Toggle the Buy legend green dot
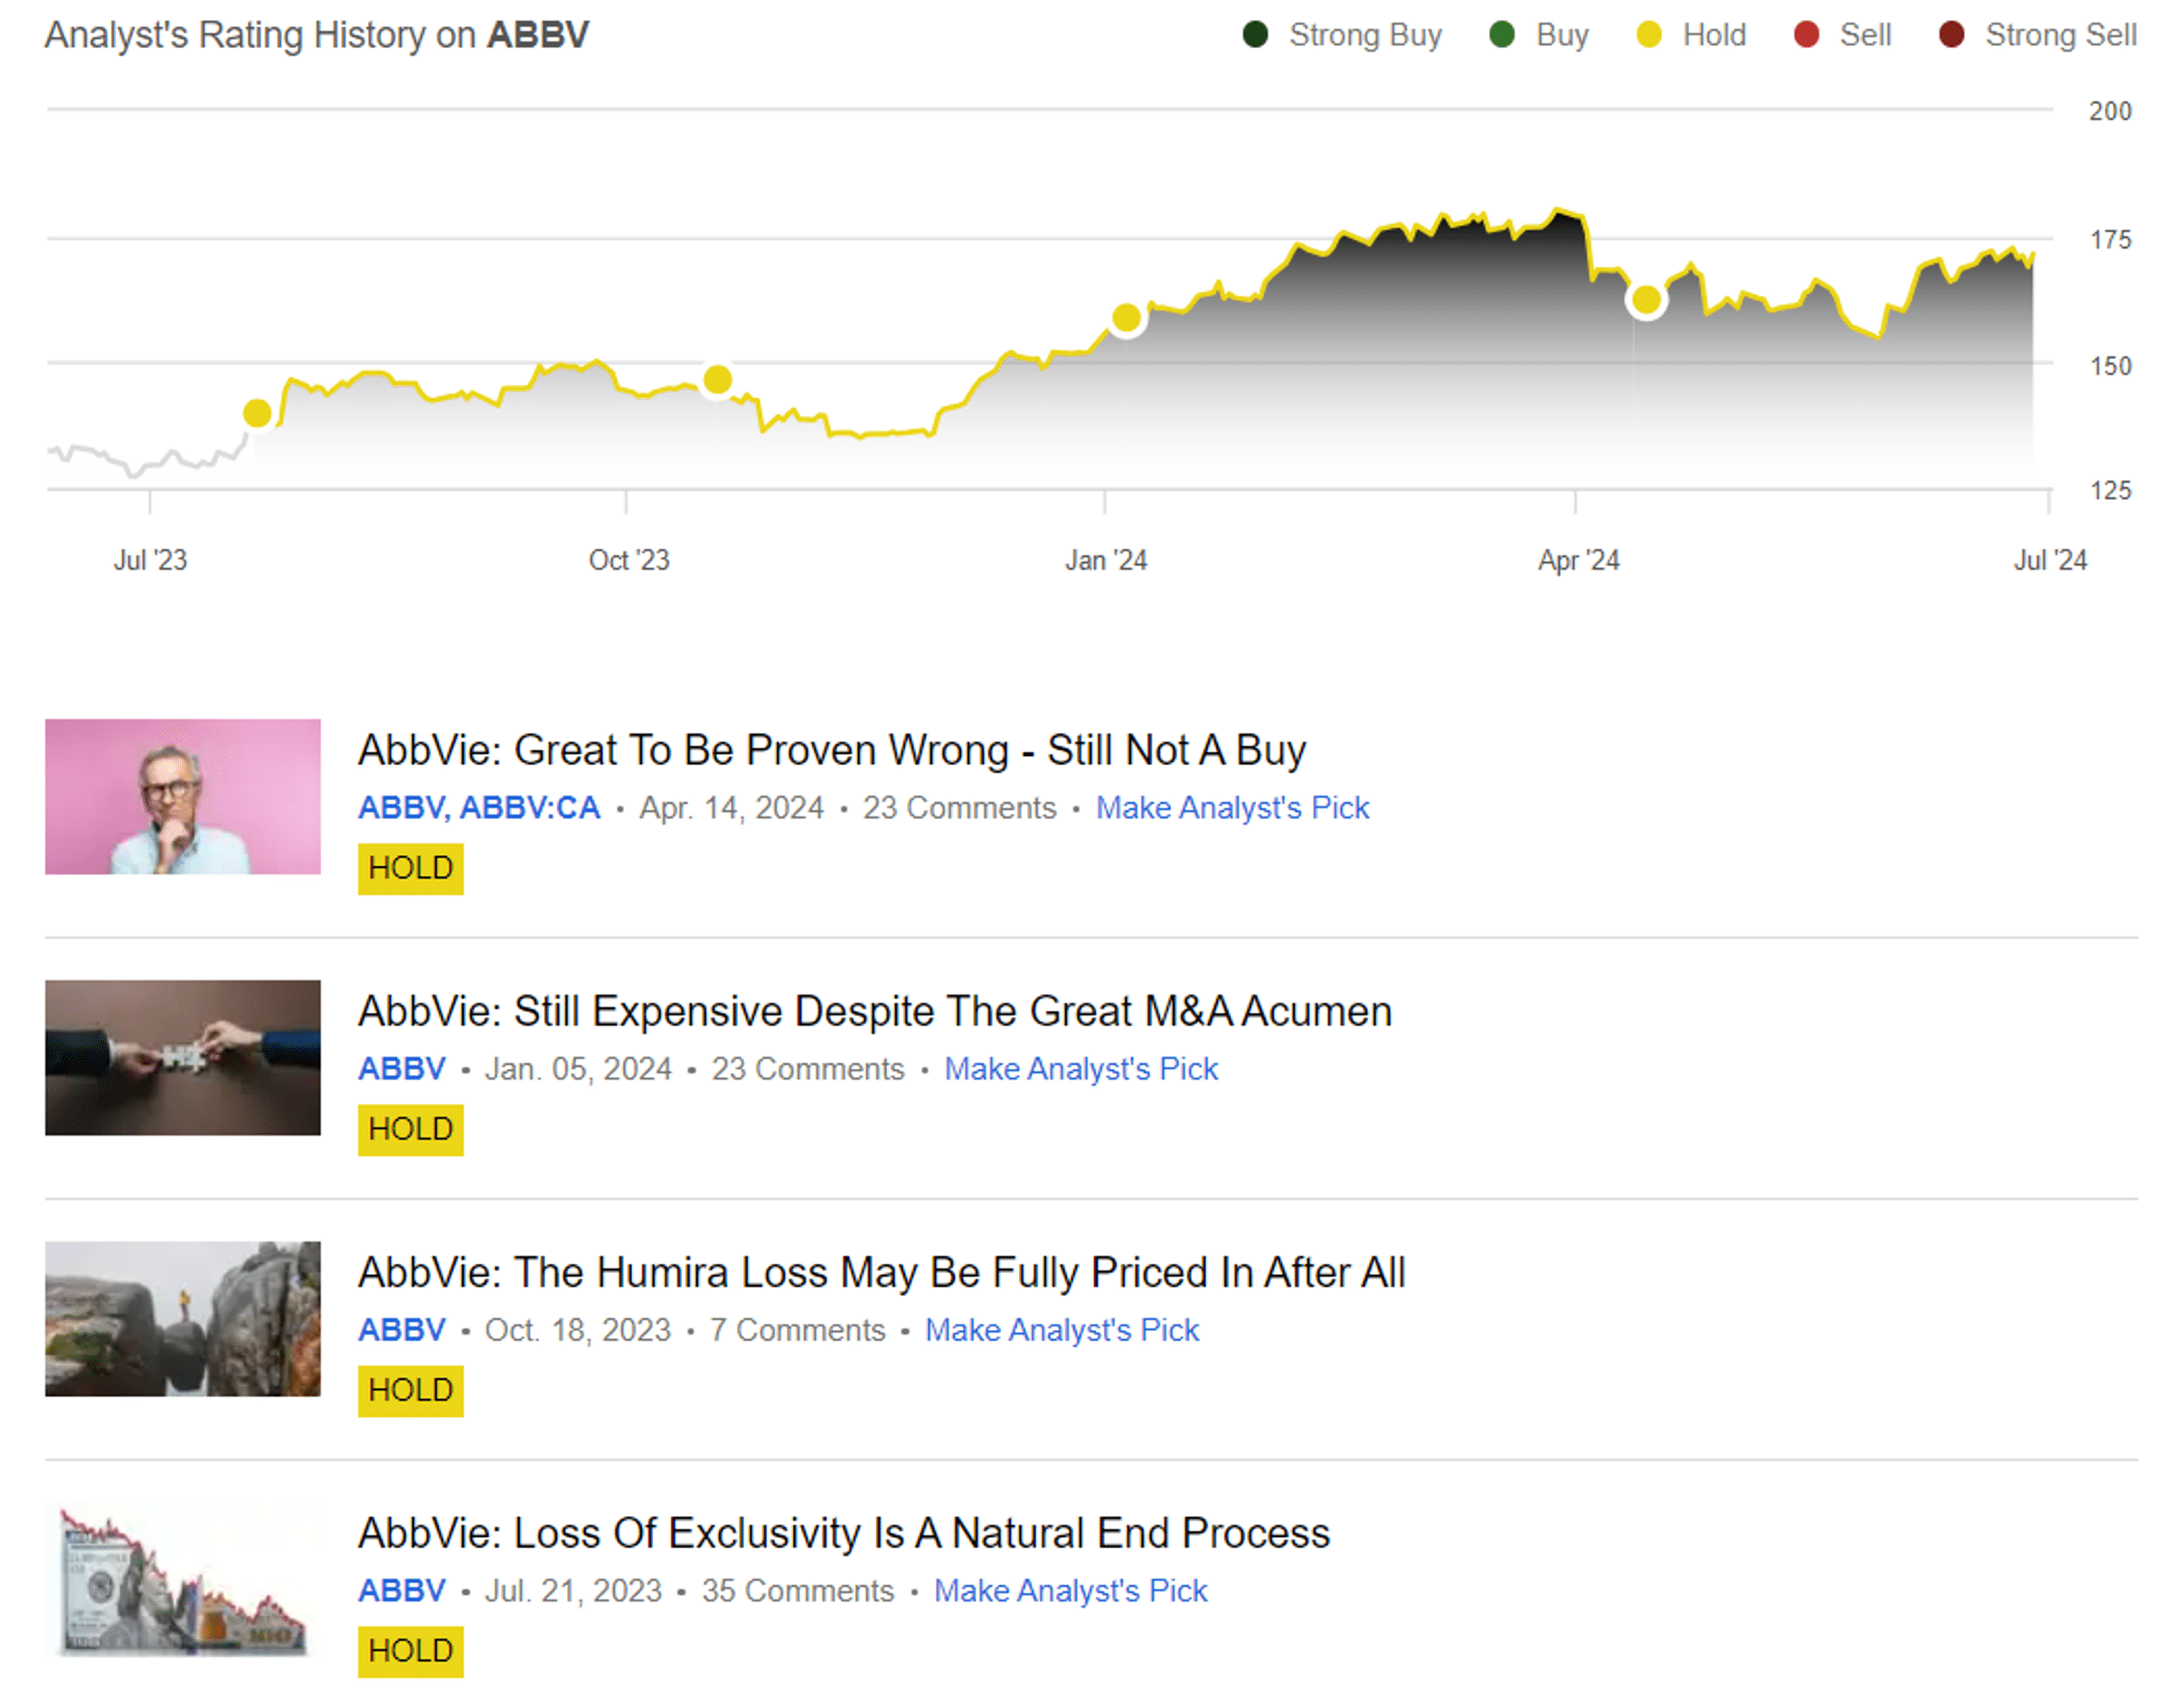 tap(1501, 35)
